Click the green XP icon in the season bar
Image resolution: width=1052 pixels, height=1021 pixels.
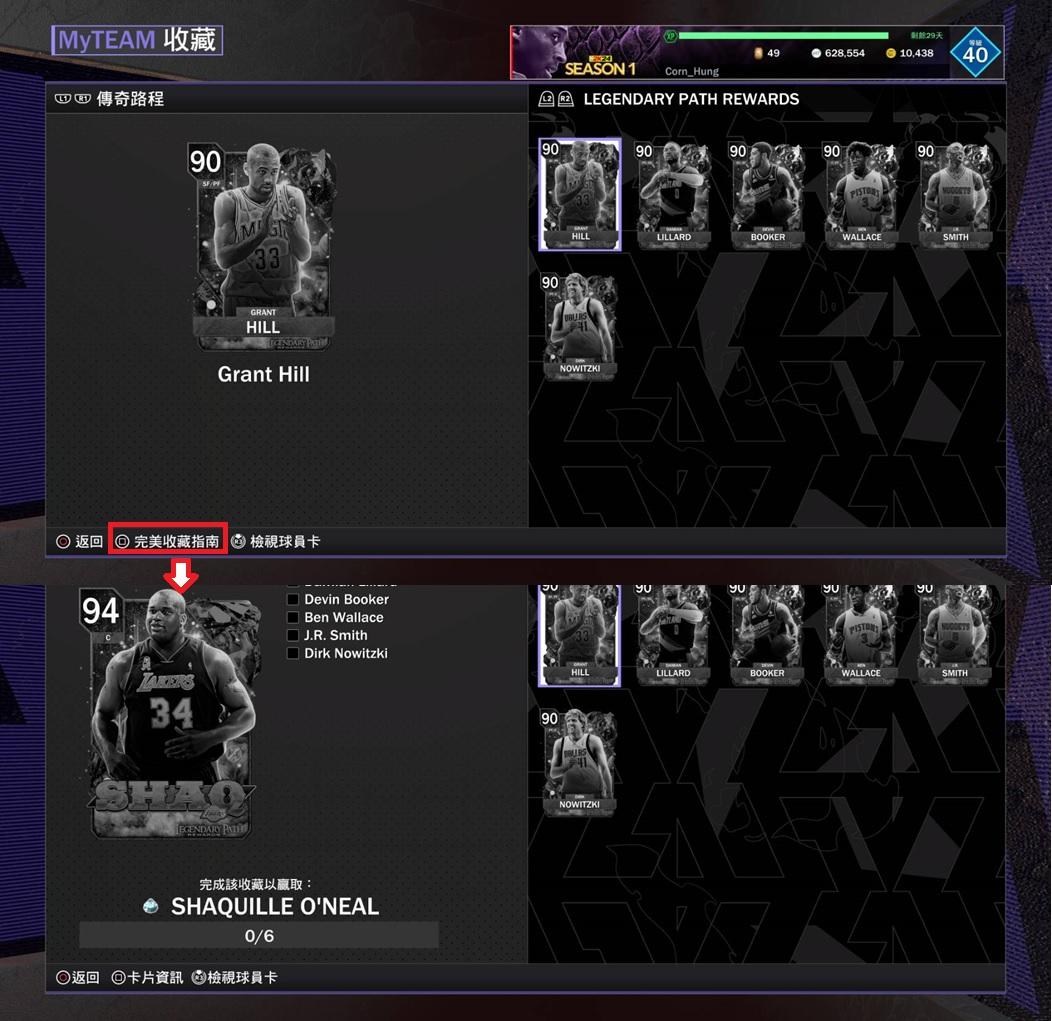[670, 36]
